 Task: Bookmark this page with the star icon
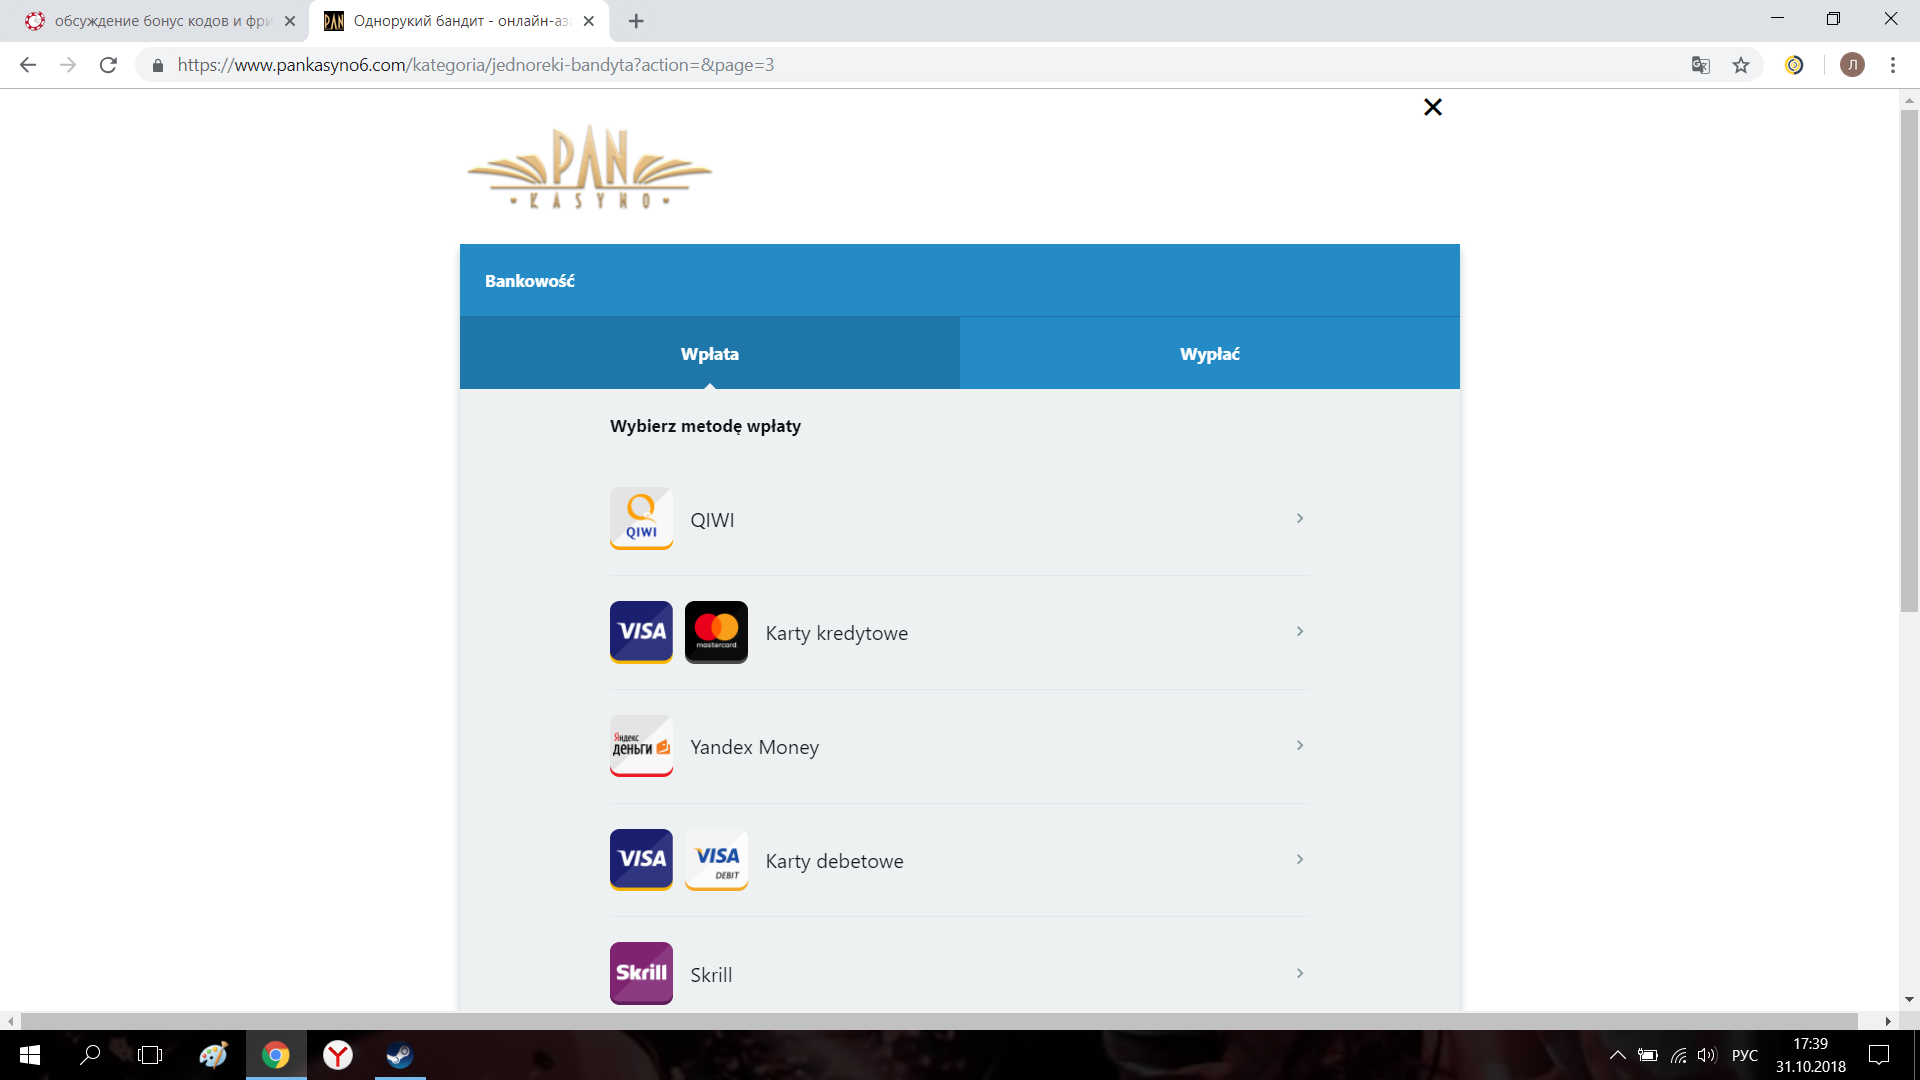coord(1741,65)
